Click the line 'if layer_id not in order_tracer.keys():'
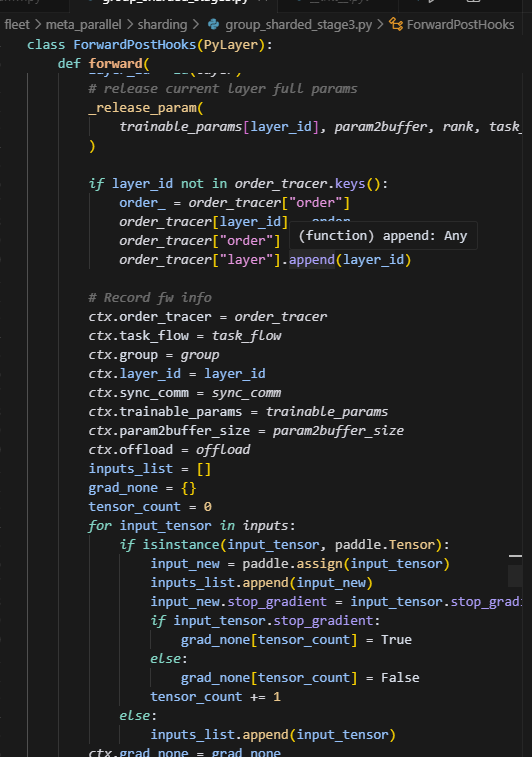 click(x=238, y=184)
